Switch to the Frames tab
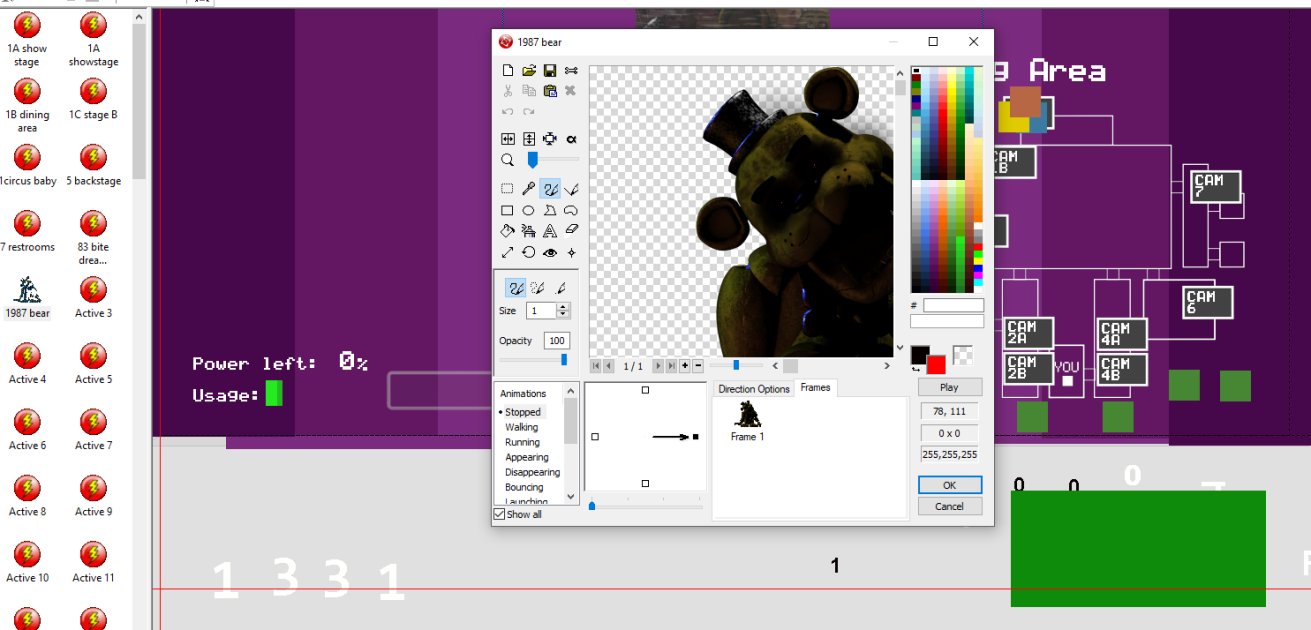Image resolution: width=1311 pixels, height=630 pixels. tap(815, 388)
